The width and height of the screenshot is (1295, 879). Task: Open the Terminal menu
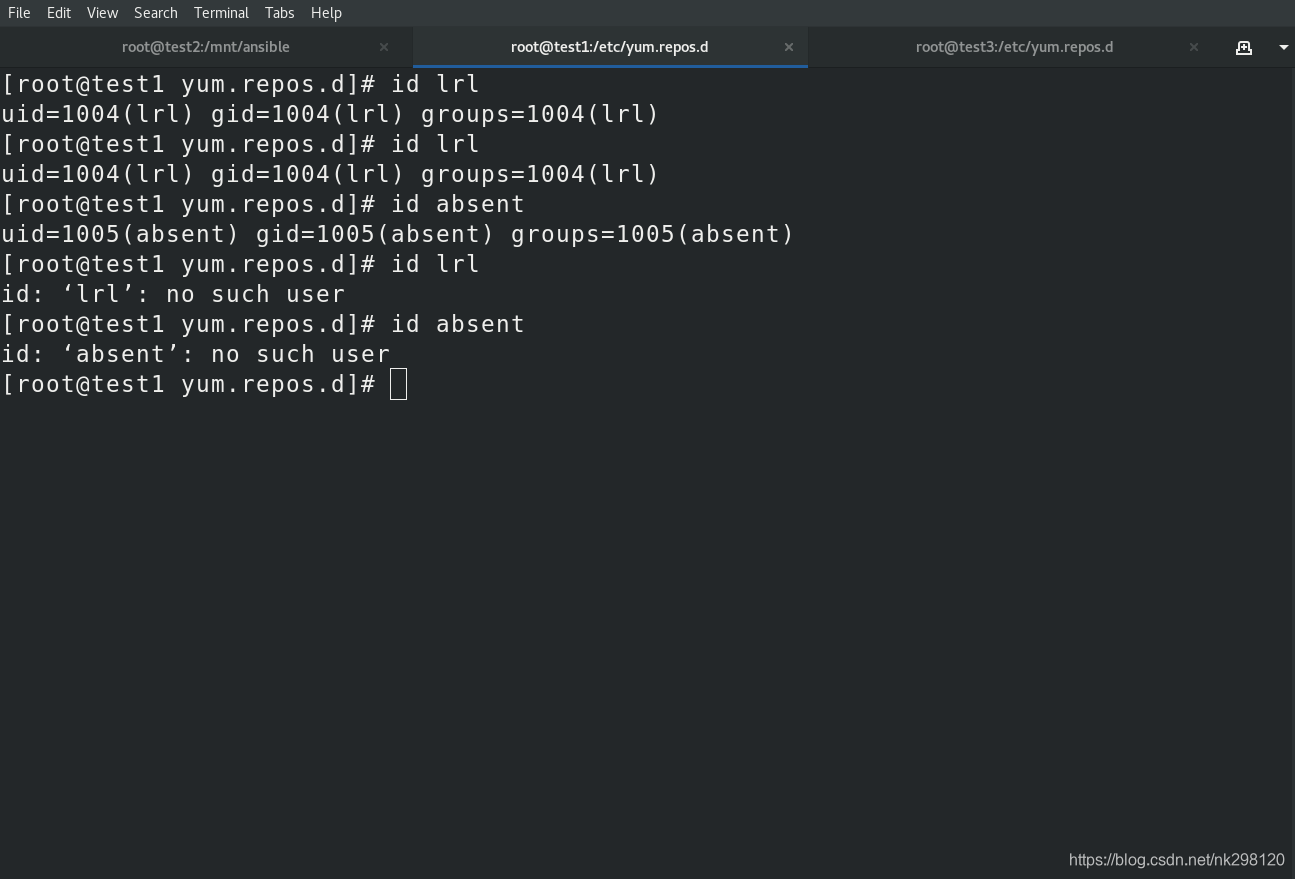[x=221, y=13]
